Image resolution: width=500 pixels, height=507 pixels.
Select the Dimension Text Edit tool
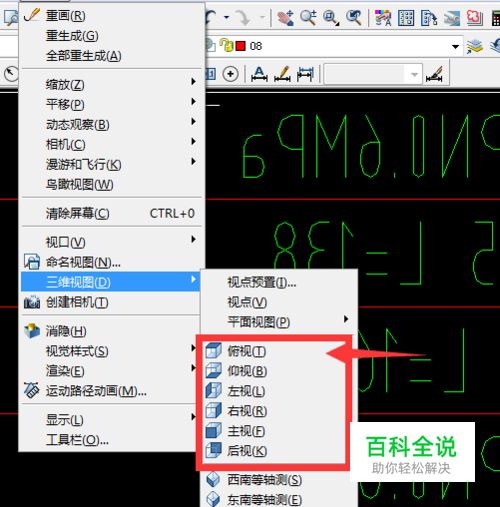[x=259, y=74]
